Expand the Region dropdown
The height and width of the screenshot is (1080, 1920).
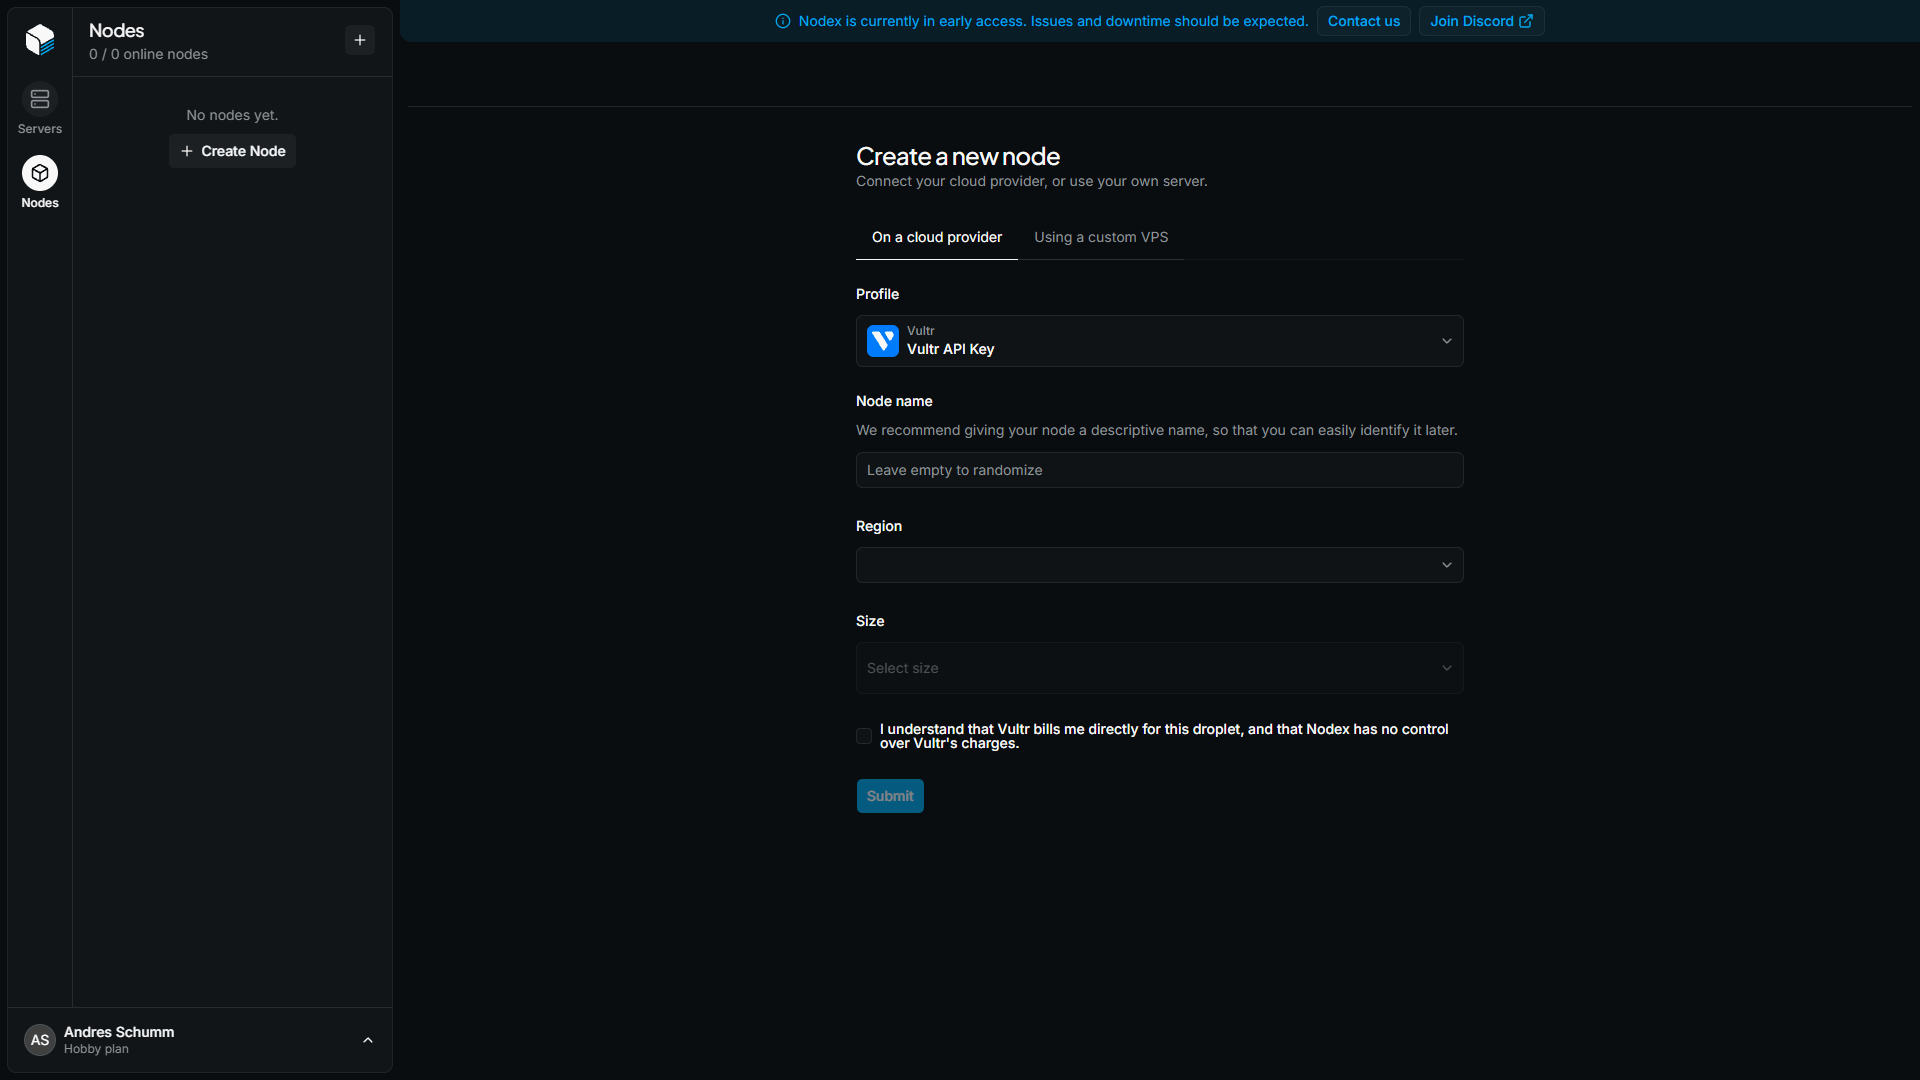[x=1160, y=565]
